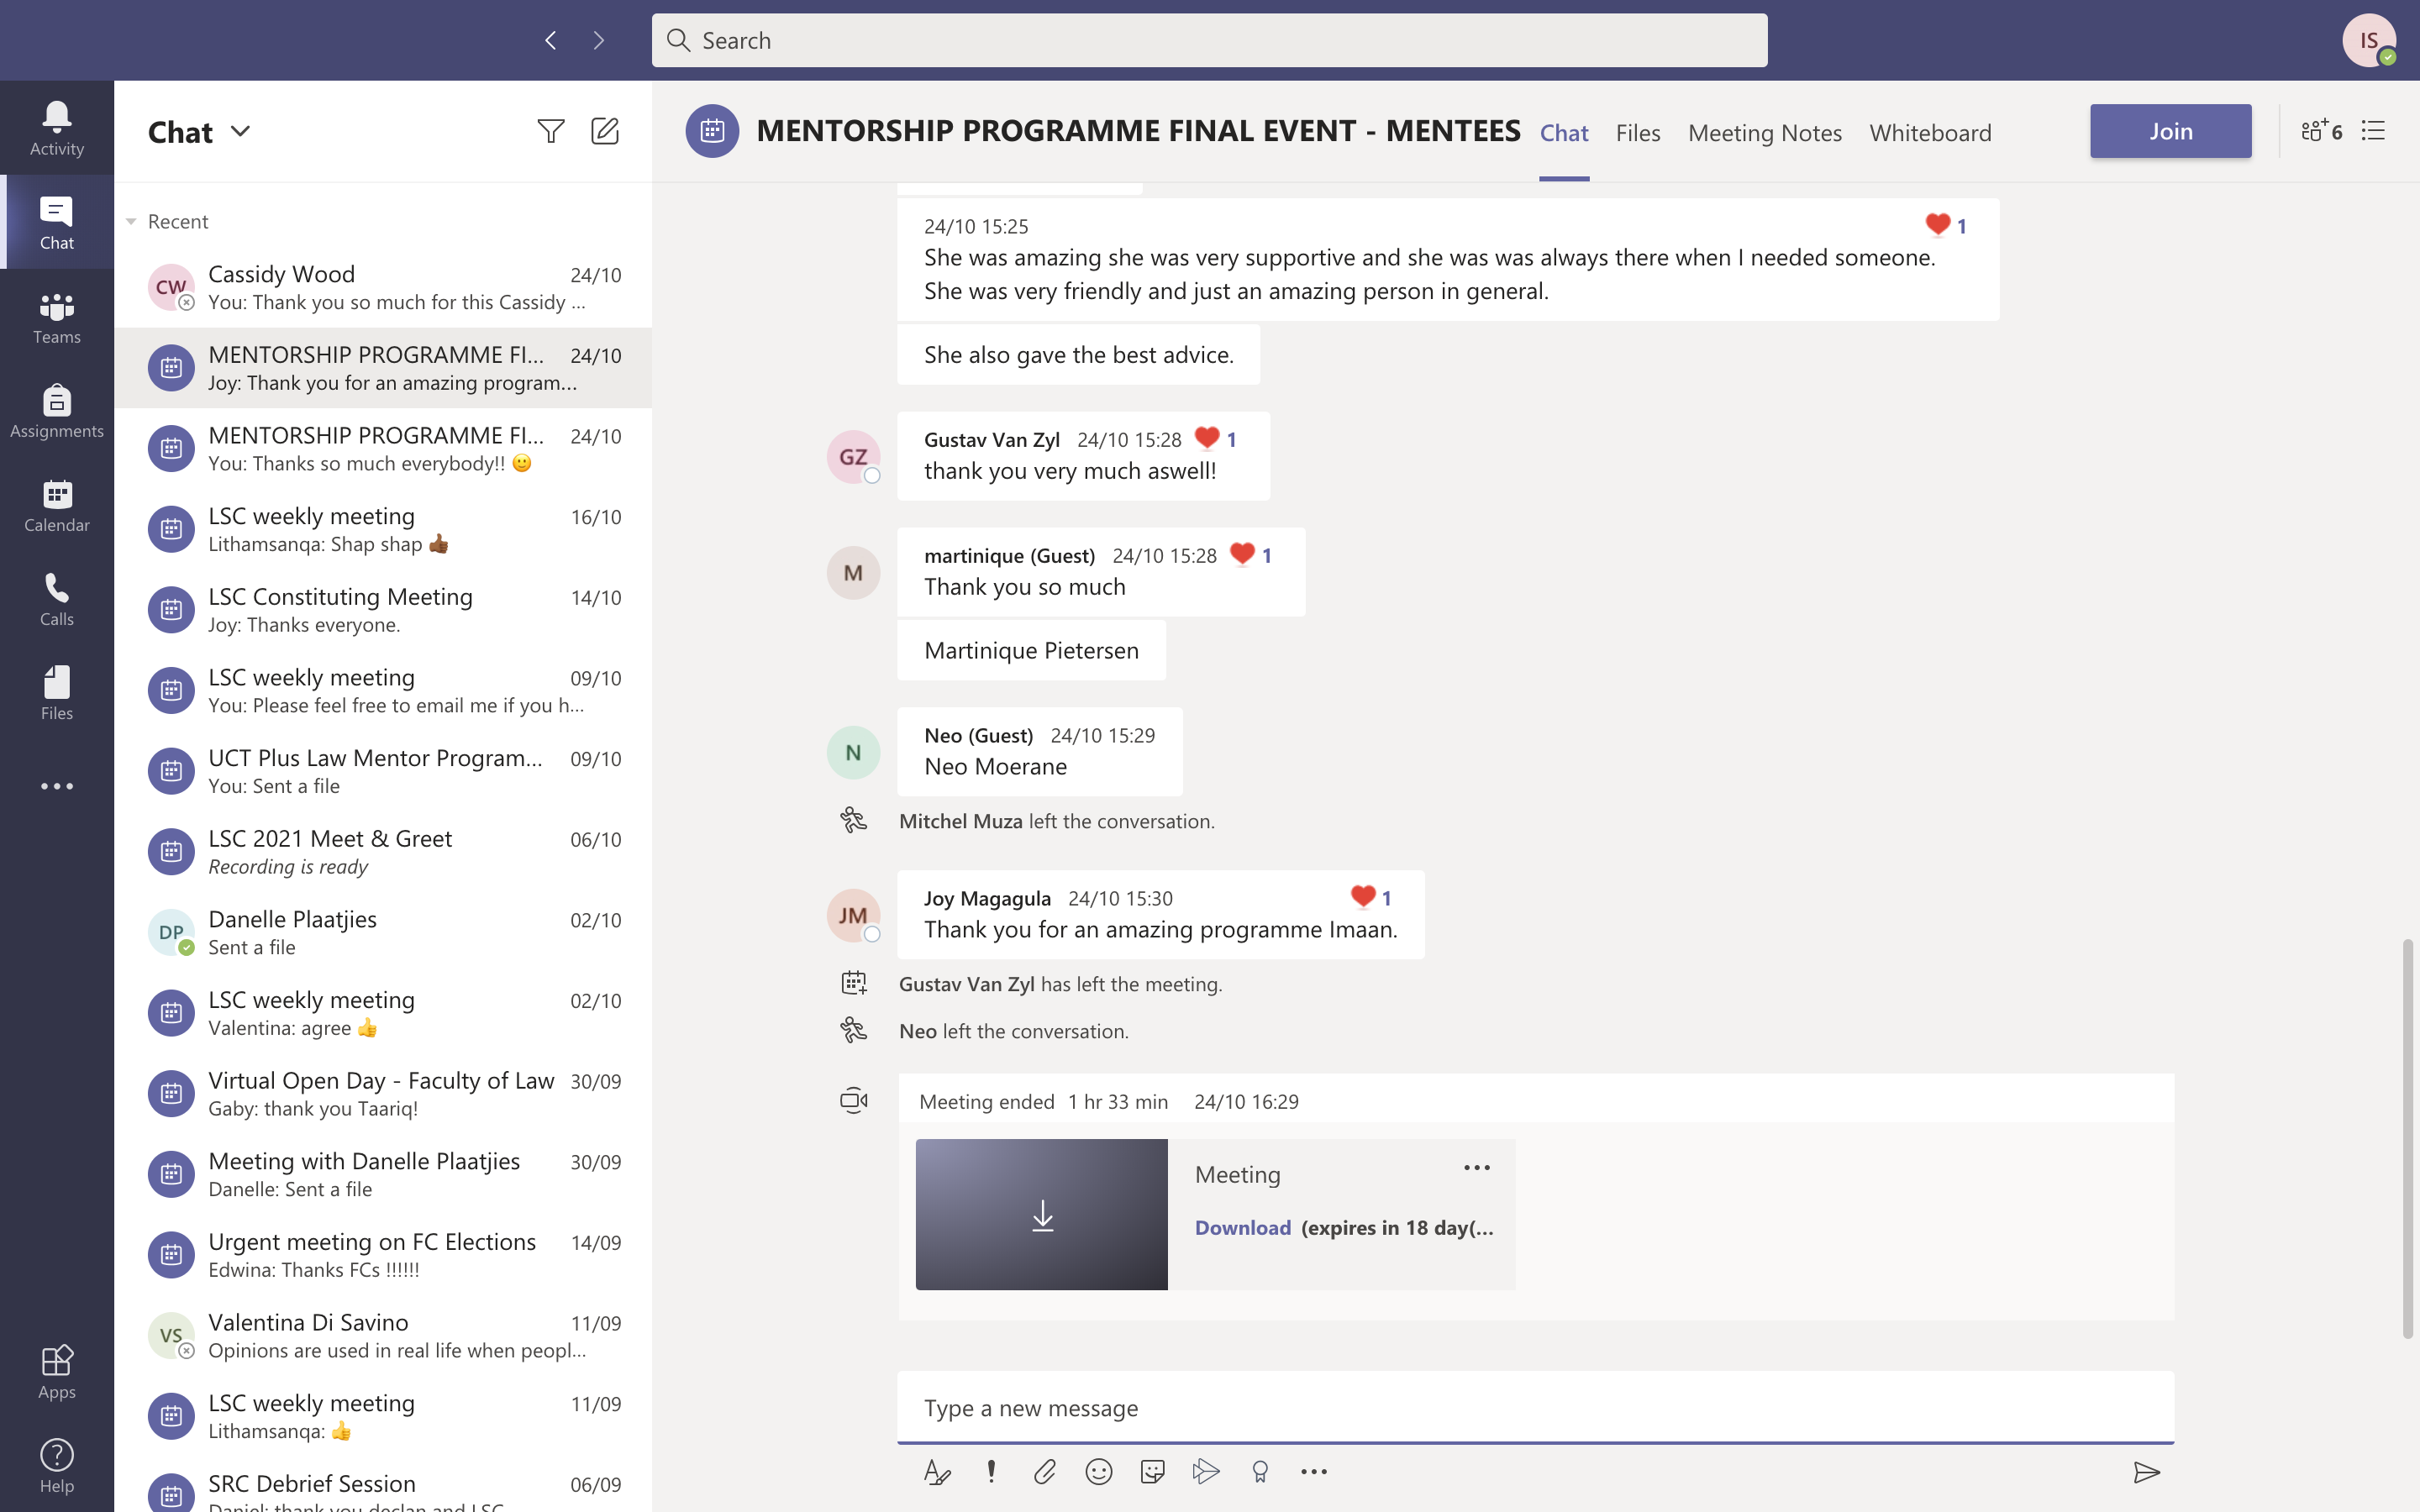Switch to the Files tab
Image resolution: width=2420 pixels, height=1512 pixels.
click(1637, 132)
